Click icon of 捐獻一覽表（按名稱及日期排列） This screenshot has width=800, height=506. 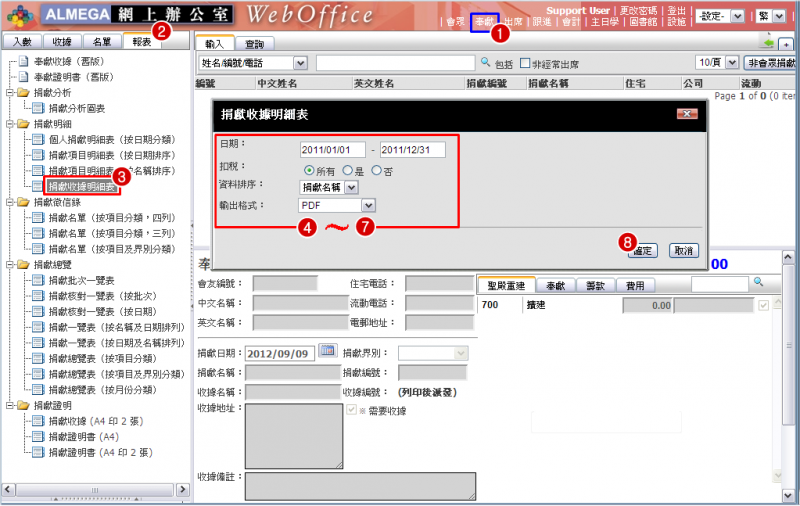[38, 327]
